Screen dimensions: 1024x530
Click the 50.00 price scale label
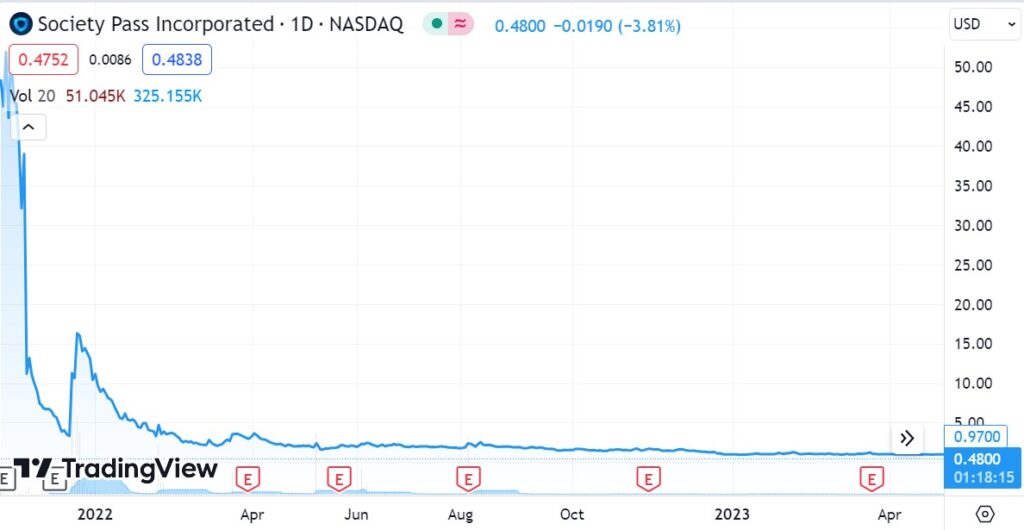pos(973,67)
